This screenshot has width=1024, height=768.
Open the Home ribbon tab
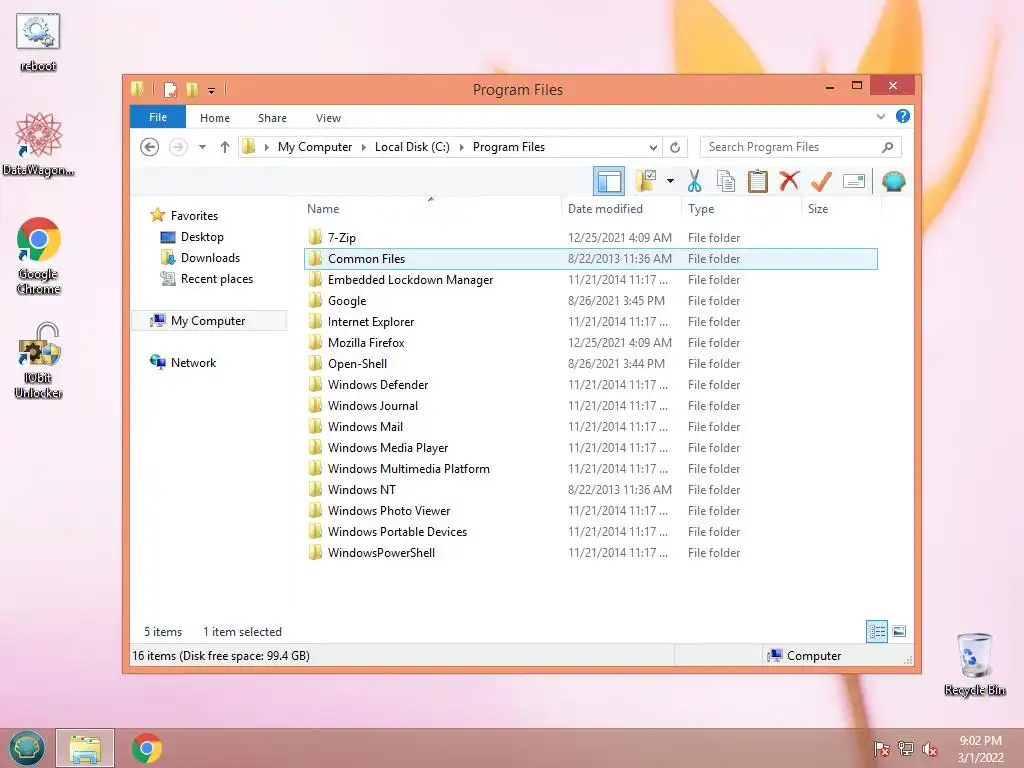(215, 118)
